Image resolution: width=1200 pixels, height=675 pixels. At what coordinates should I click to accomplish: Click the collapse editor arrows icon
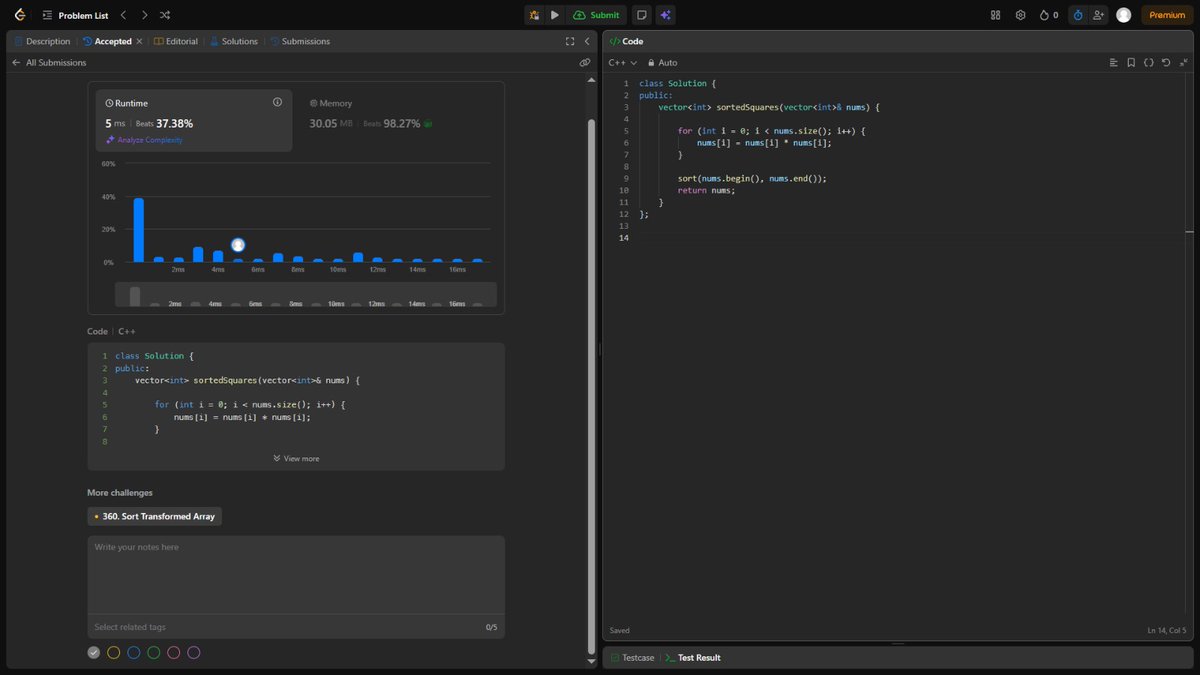pos(1183,62)
